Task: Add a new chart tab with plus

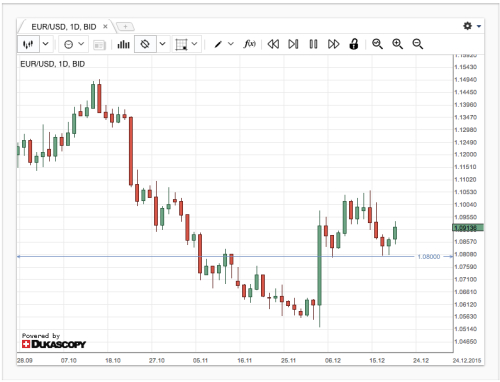Action: [x=125, y=26]
